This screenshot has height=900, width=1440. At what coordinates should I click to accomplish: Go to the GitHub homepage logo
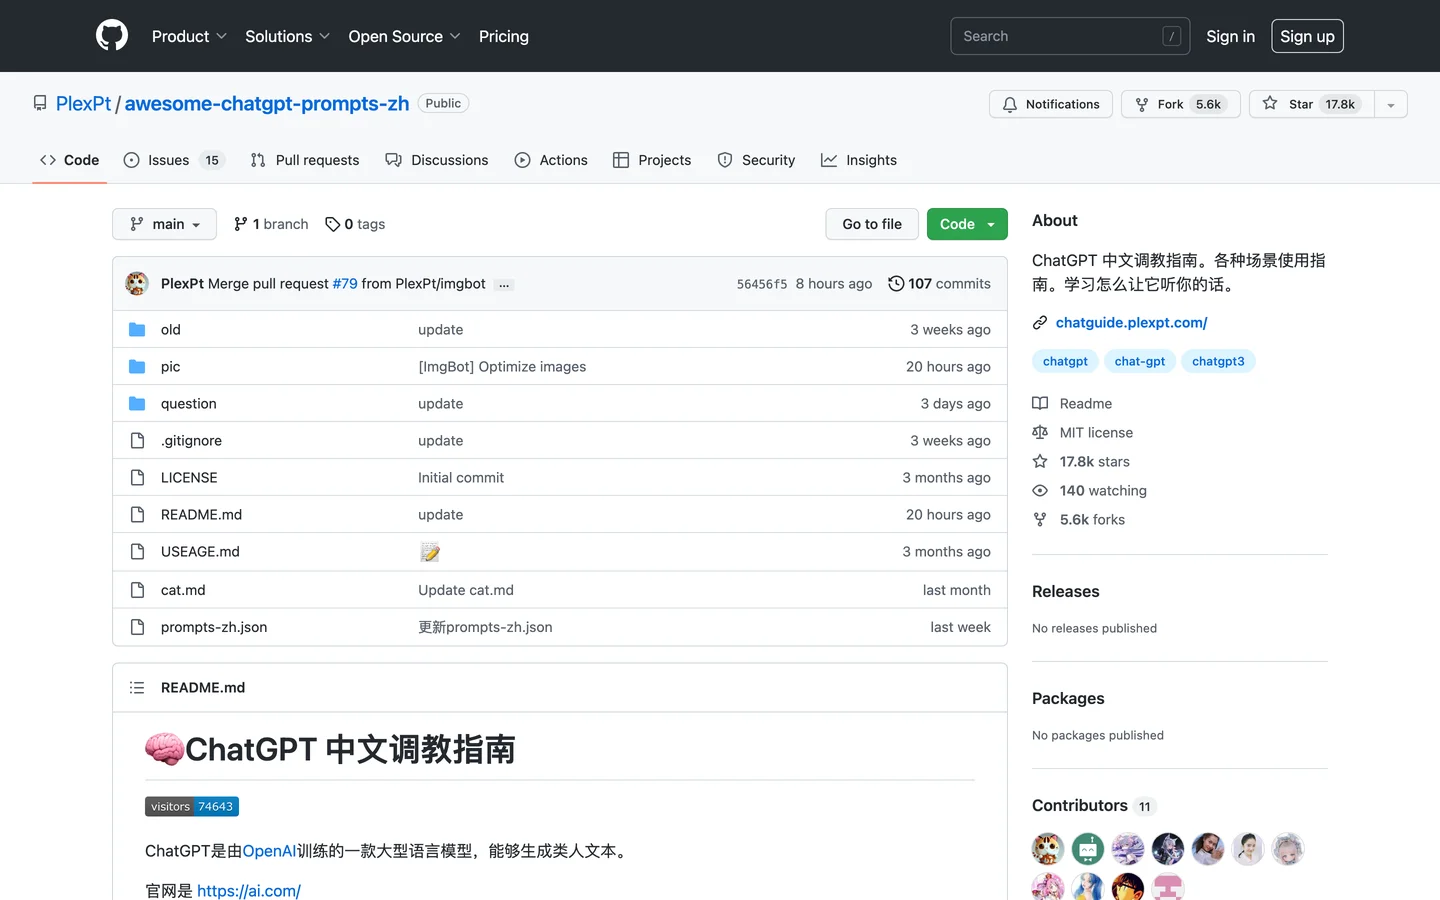pyautogui.click(x=112, y=36)
